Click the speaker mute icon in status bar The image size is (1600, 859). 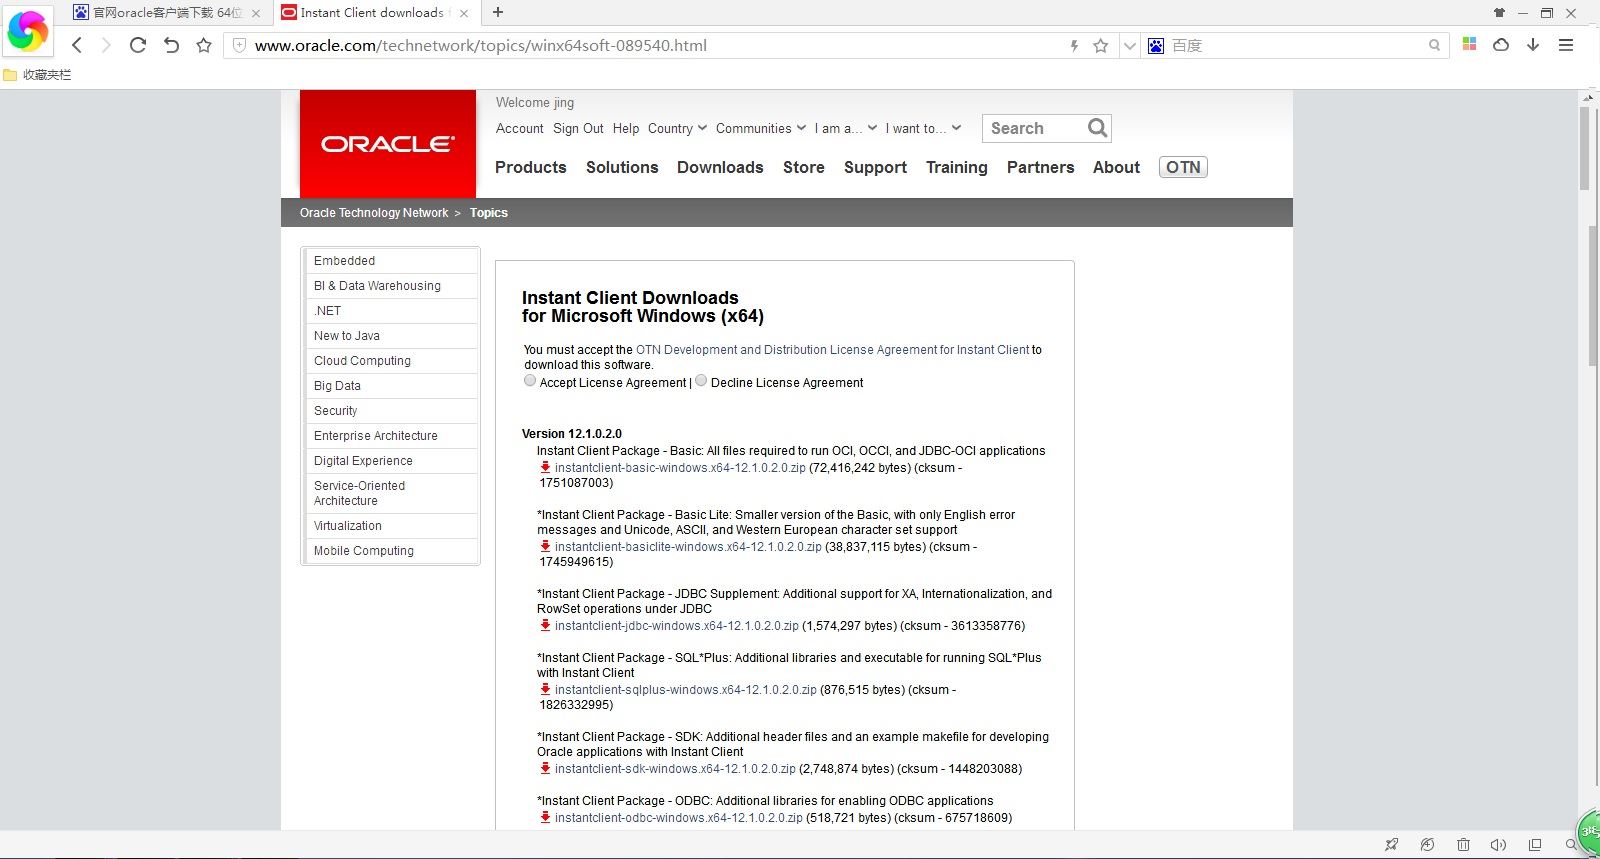[1498, 845]
